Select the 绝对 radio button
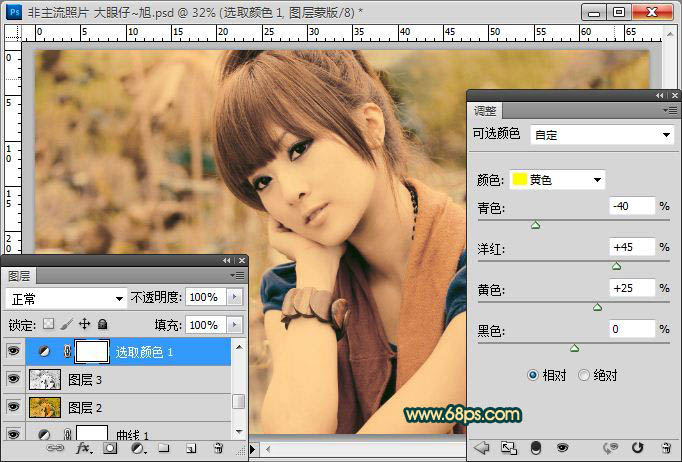 tap(584, 375)
